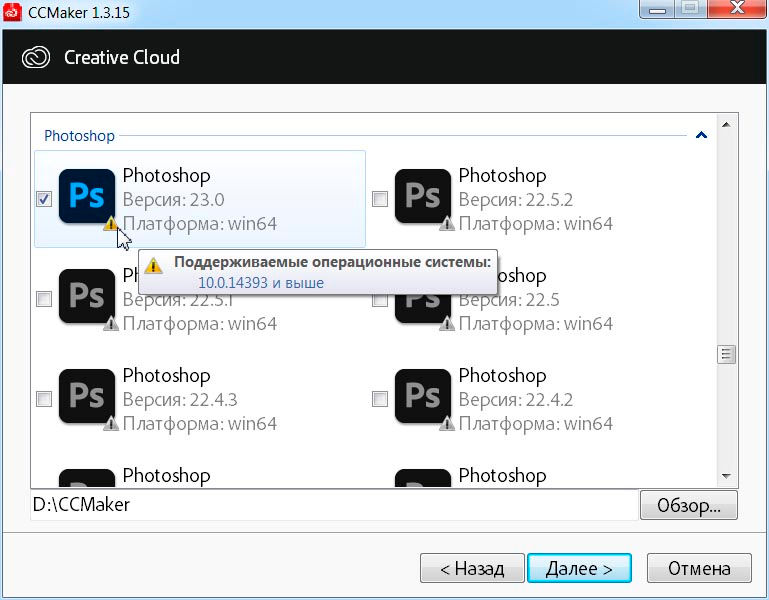Image resolution: width=769 pixels, height=600 pixels.
Task: Click the Photoshop 22.5.2 Ps icon
Action: [x=423, y=196]
